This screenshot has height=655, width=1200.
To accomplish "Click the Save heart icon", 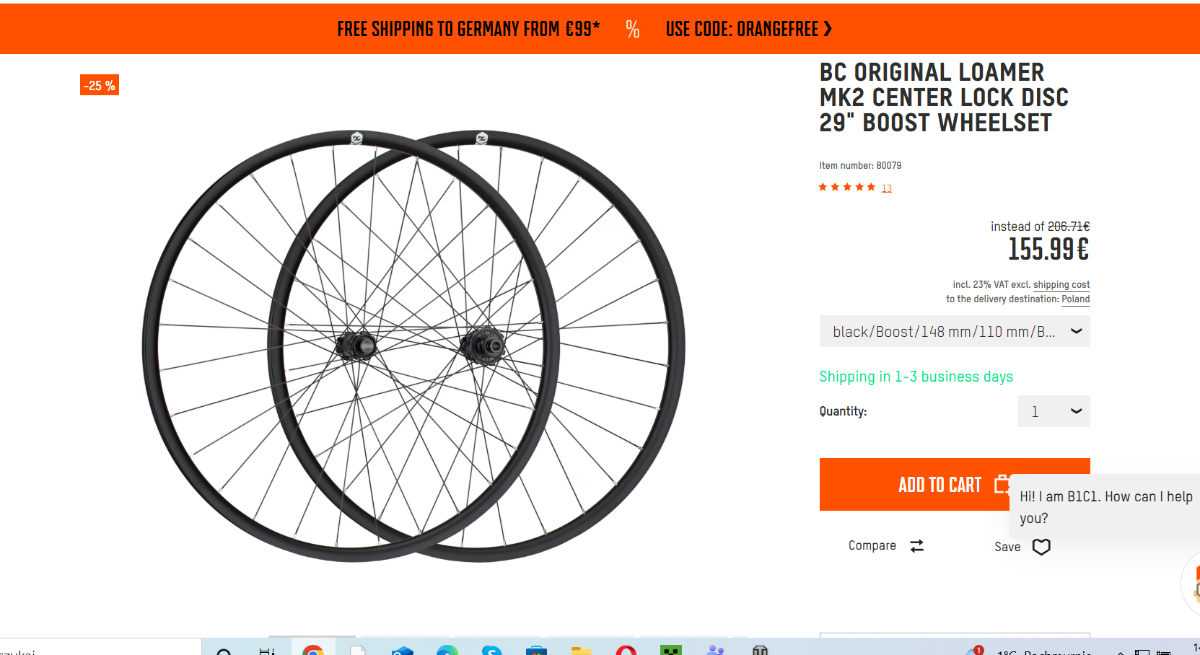I will 1041,547.
